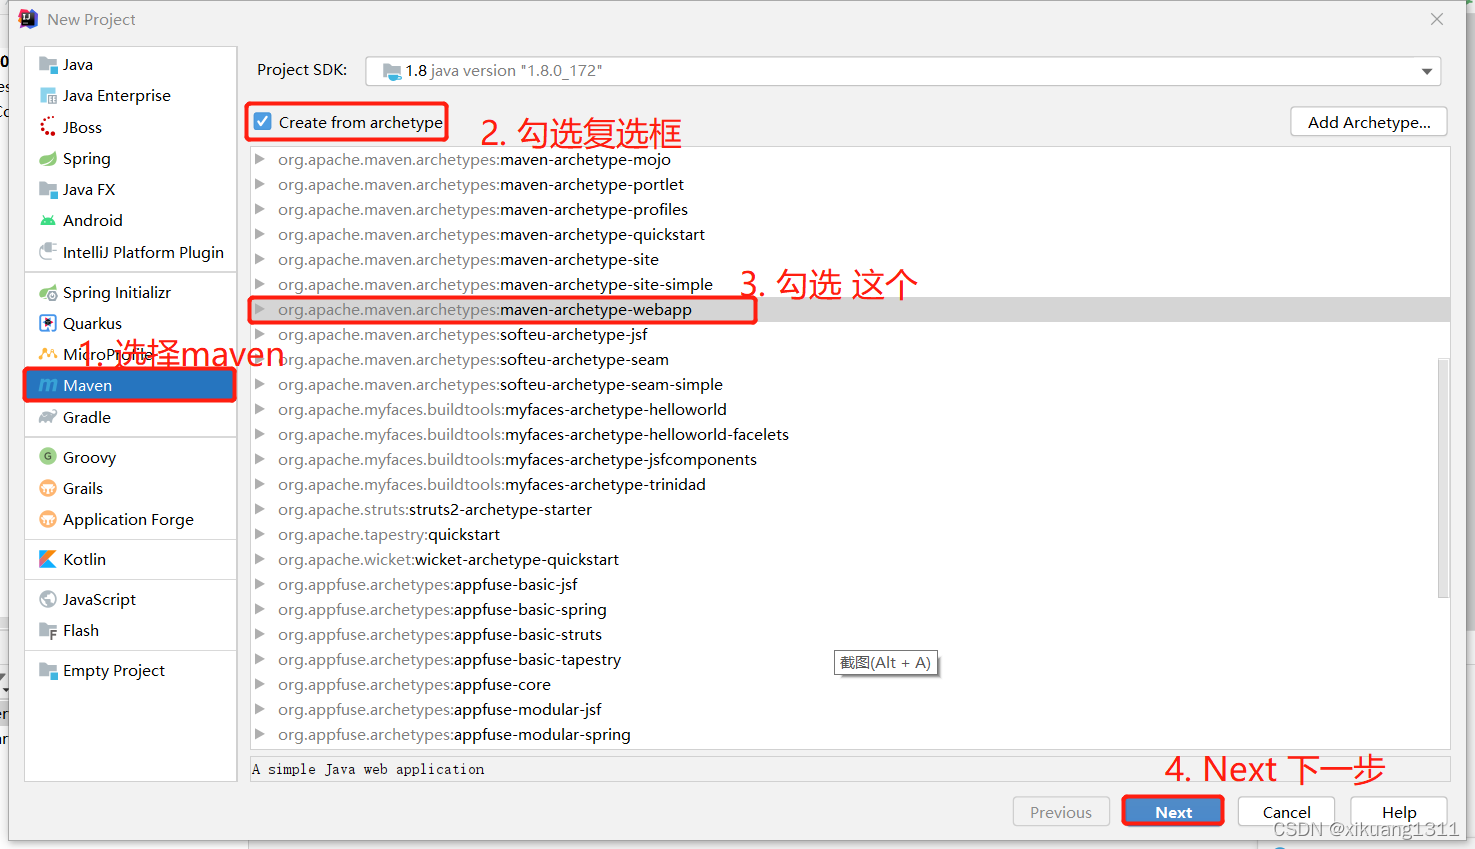
Task: Expand maven-archetype-portlet archetype
Action: pyautogui.click(x=260, y=184)
